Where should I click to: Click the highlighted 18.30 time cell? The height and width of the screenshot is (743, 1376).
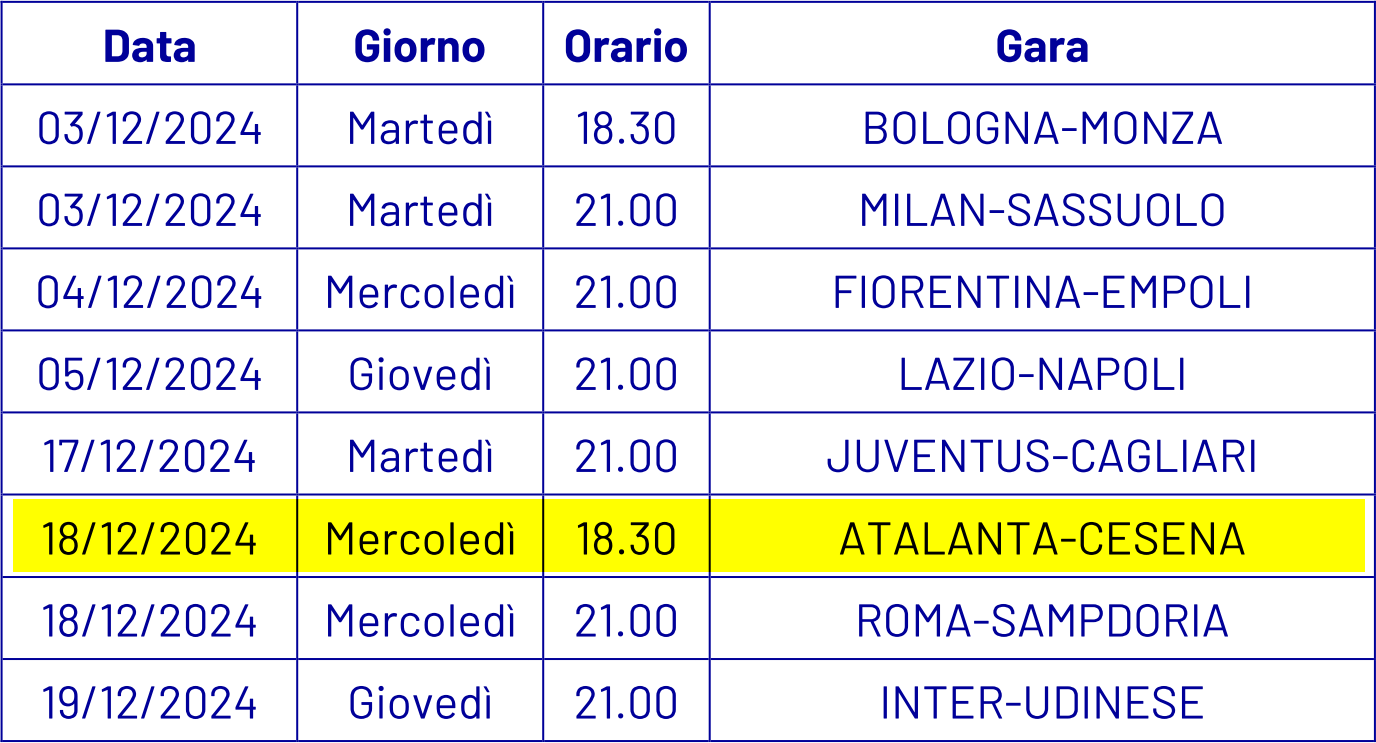(626, 538)
